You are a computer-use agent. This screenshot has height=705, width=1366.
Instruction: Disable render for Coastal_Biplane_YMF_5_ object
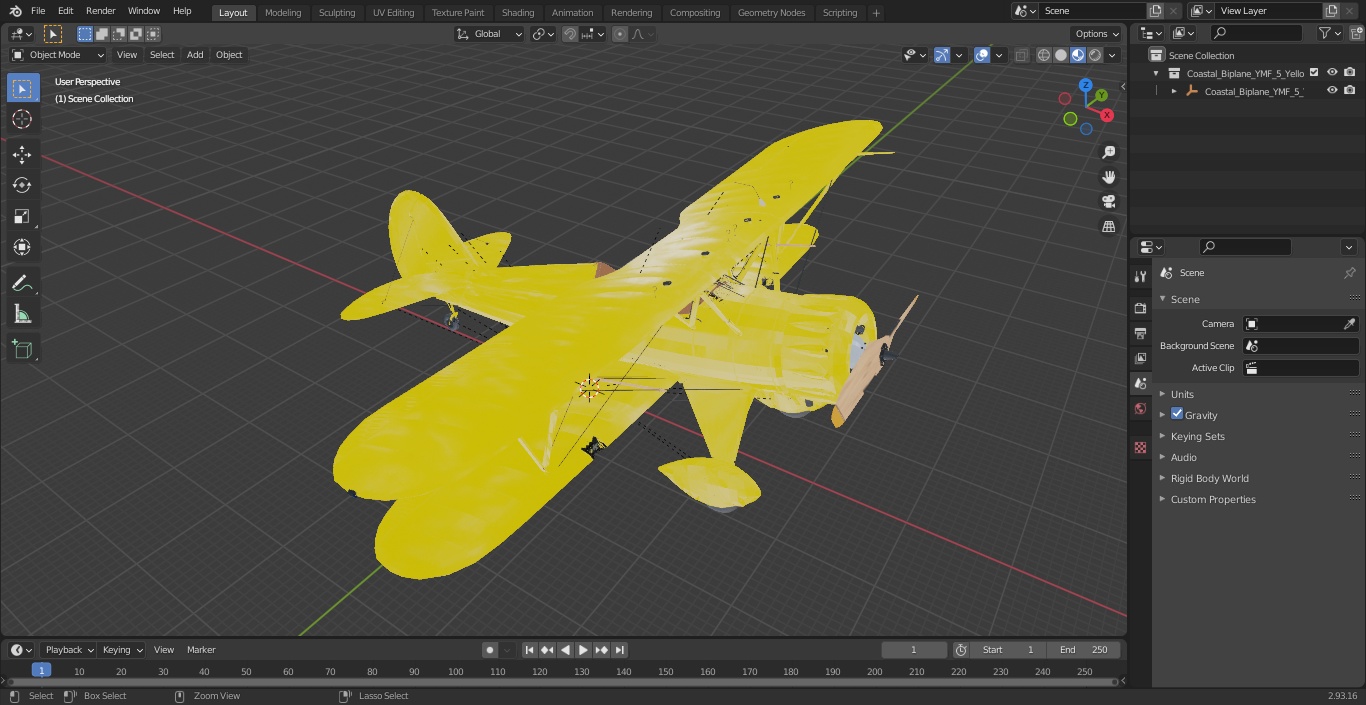tap(1349, 90)
